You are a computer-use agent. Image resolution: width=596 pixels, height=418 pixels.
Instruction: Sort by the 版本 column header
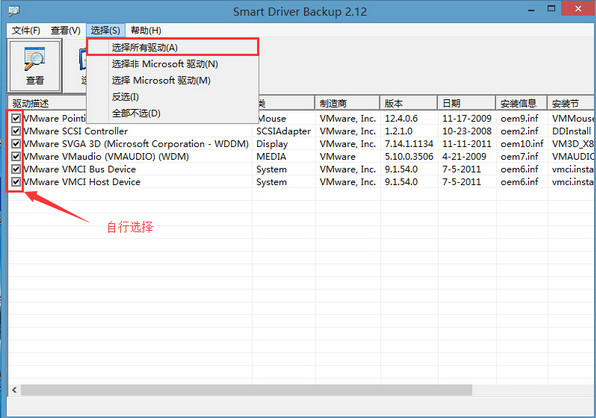[408, 103]
